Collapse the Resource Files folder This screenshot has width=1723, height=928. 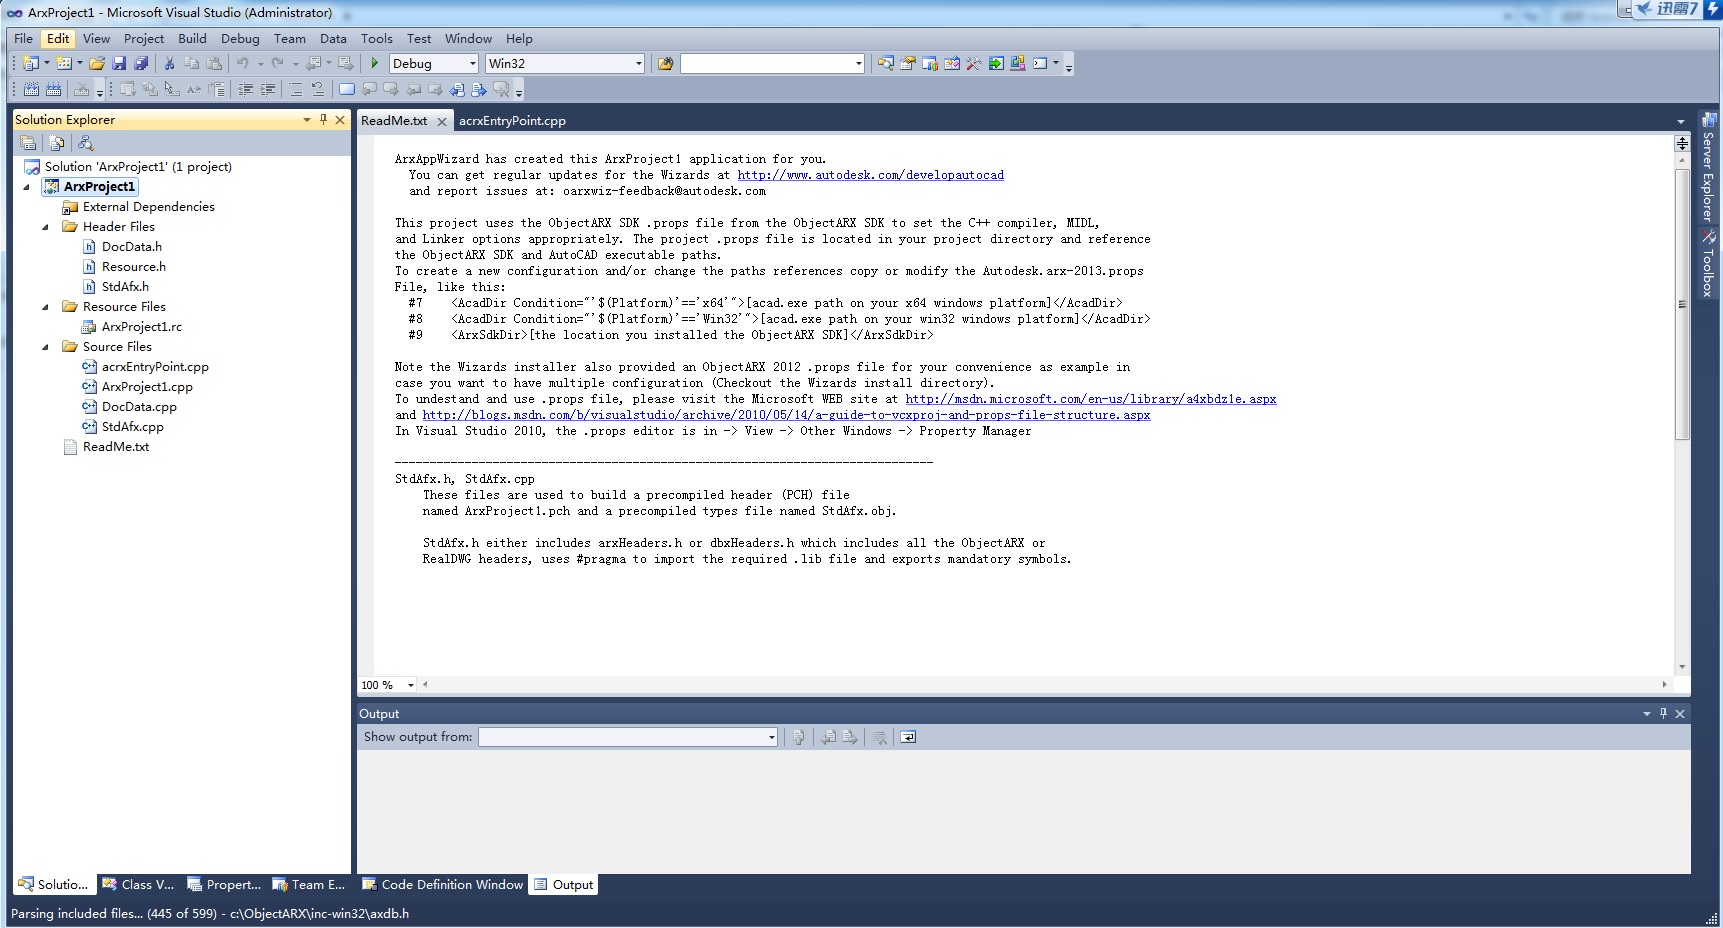tap(46, 307)
